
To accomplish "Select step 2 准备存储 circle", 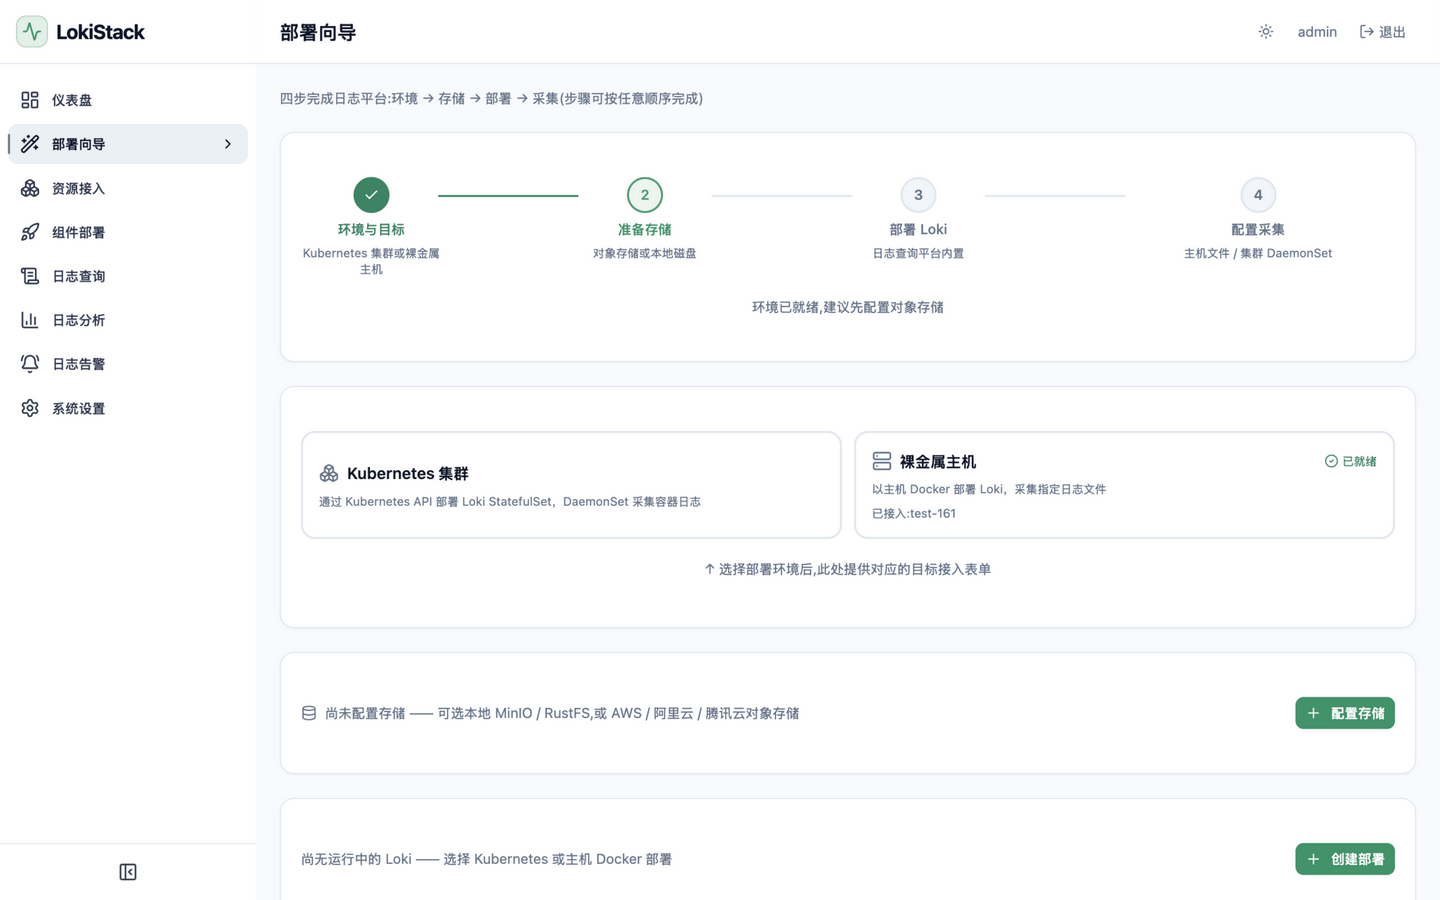I will click(645, 195).
